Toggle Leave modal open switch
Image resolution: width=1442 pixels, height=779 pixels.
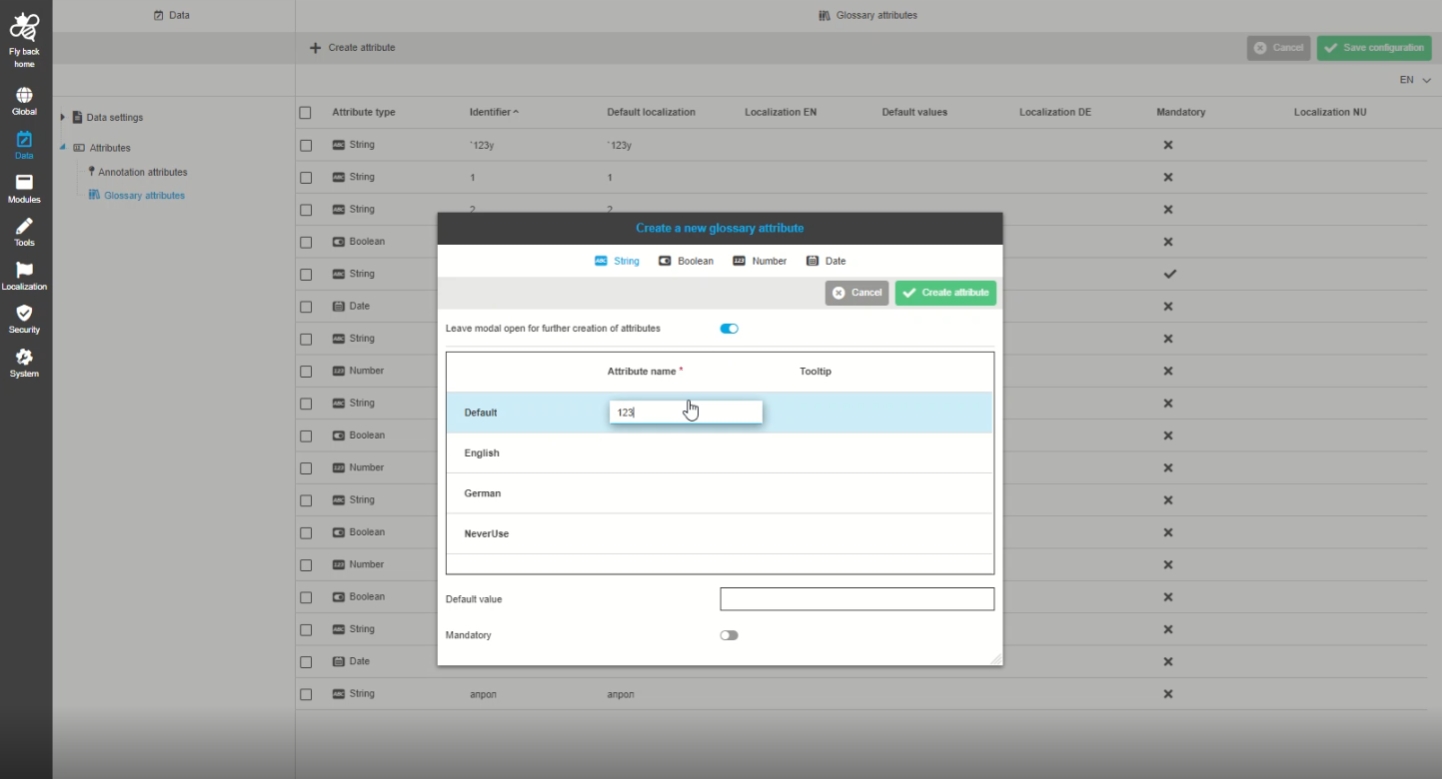(729, 328)
